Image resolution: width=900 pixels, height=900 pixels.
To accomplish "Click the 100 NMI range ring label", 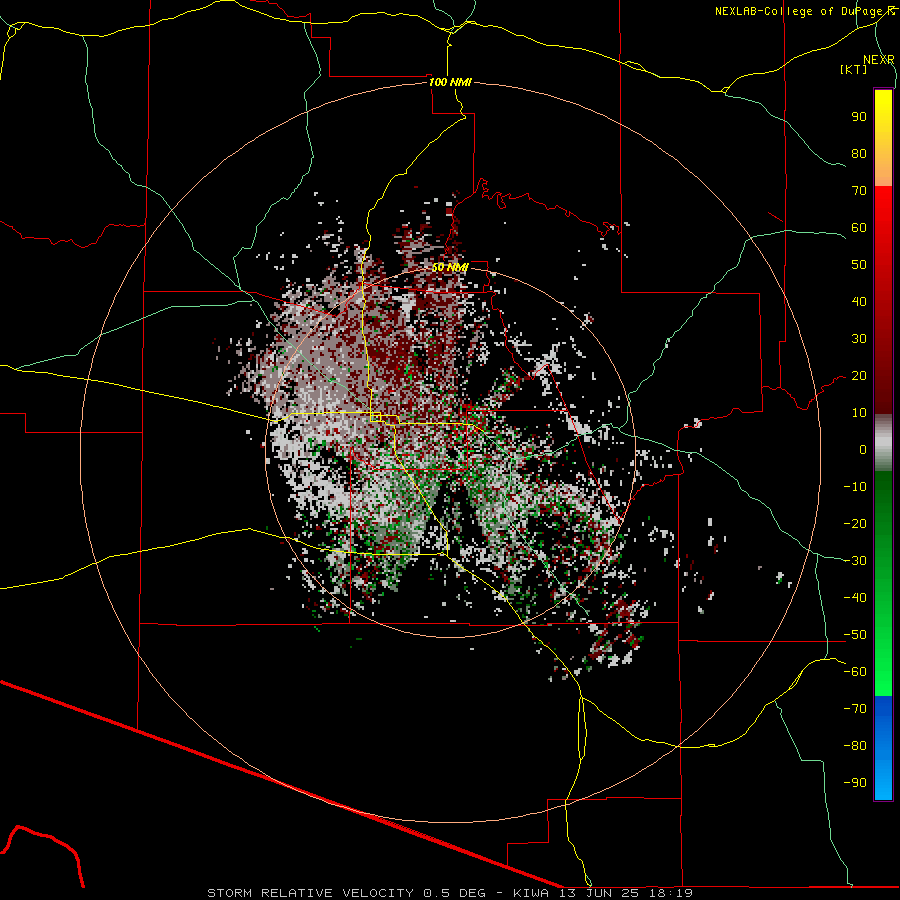I will coord(451,82).
